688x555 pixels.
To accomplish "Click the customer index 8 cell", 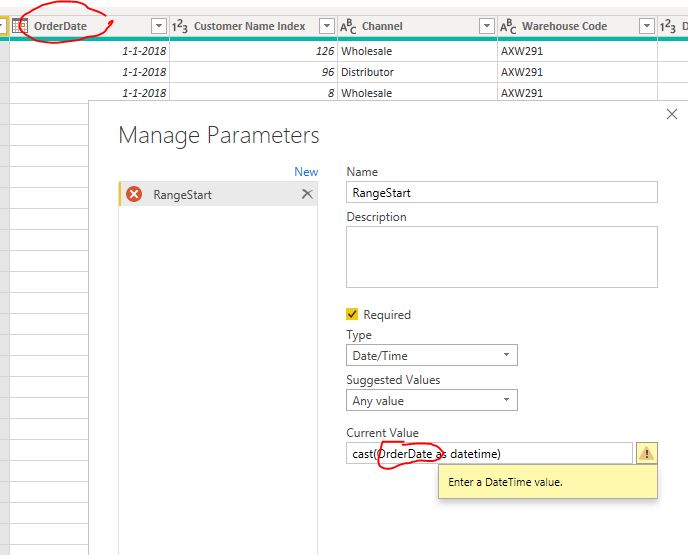I will 253,93.
